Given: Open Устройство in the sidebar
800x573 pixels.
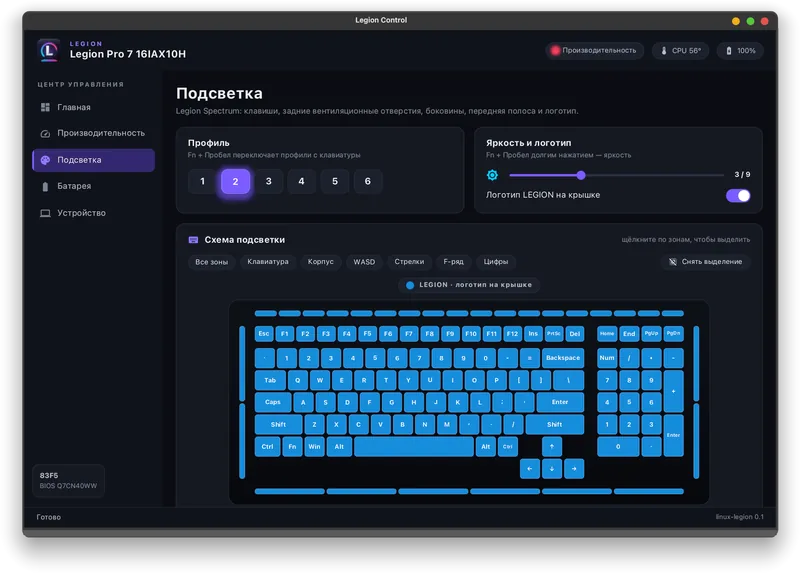Looking at the screenshot, I should [x=93, y=213].
